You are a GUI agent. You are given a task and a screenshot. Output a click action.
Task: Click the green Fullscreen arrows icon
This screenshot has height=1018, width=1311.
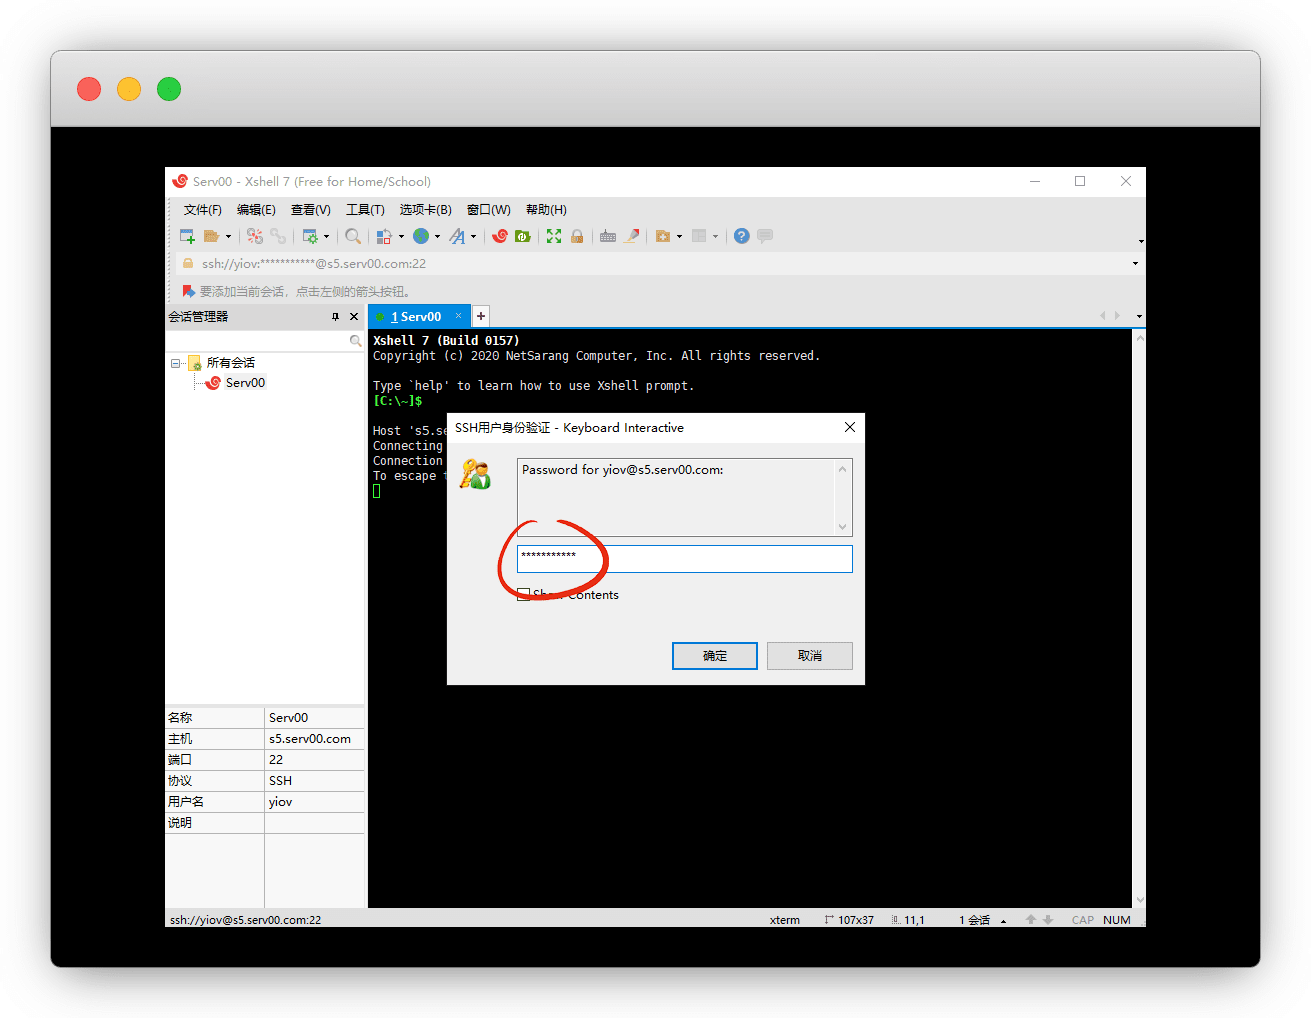tap(554, 236)
